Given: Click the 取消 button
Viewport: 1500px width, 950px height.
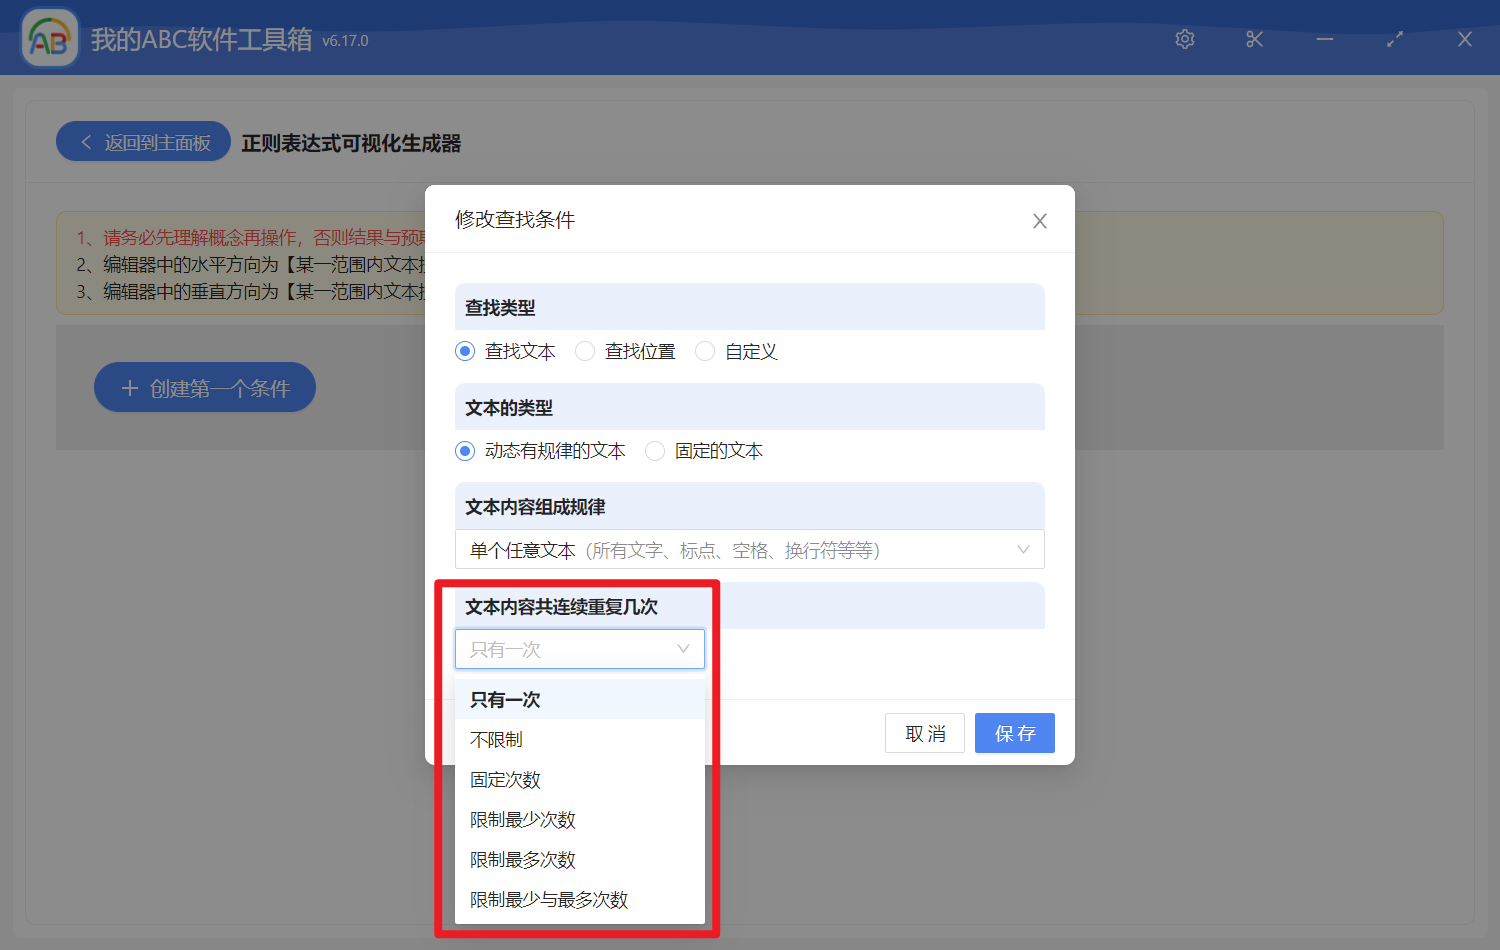Looking at the screenshot, I should [924, 733].
